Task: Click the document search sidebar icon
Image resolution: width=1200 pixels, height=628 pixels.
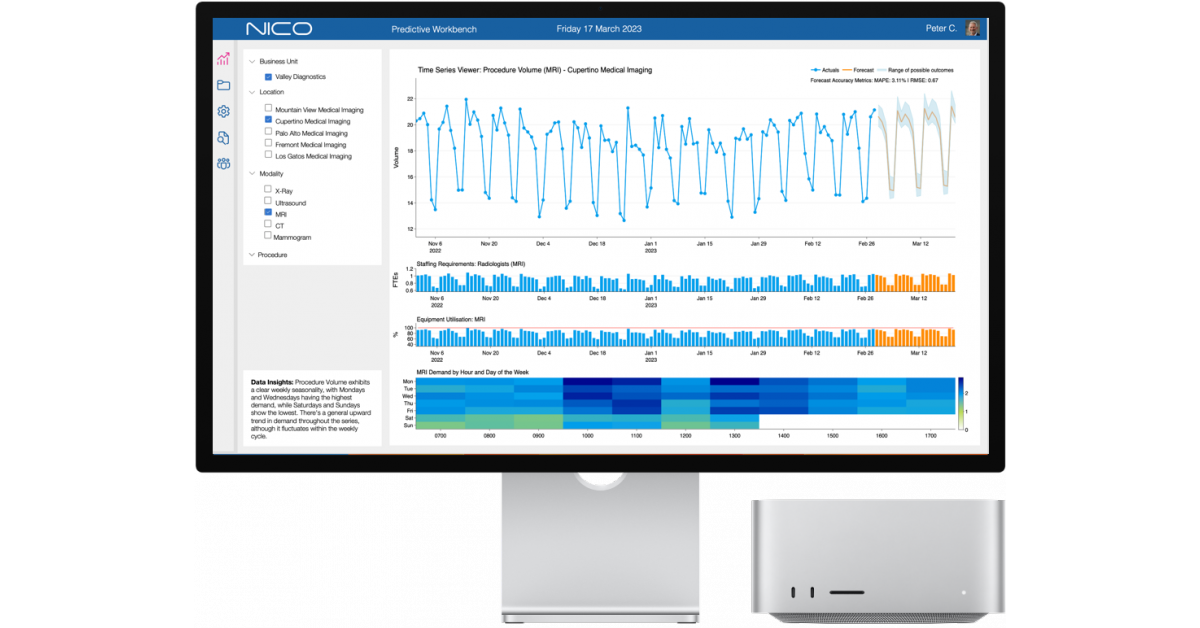Action: (223, 137)
